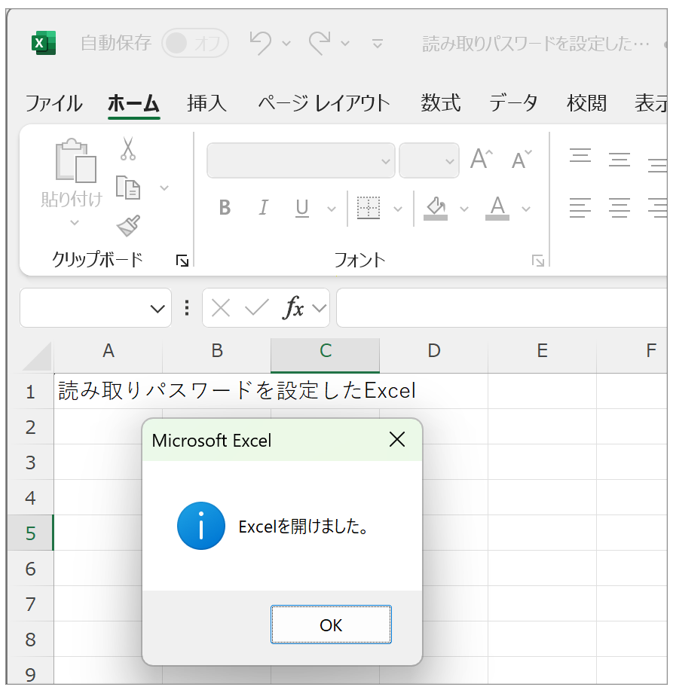This screenshot has height=693, width=677.
Task: Open the 校閲 tab
Action: coord(586,103)
